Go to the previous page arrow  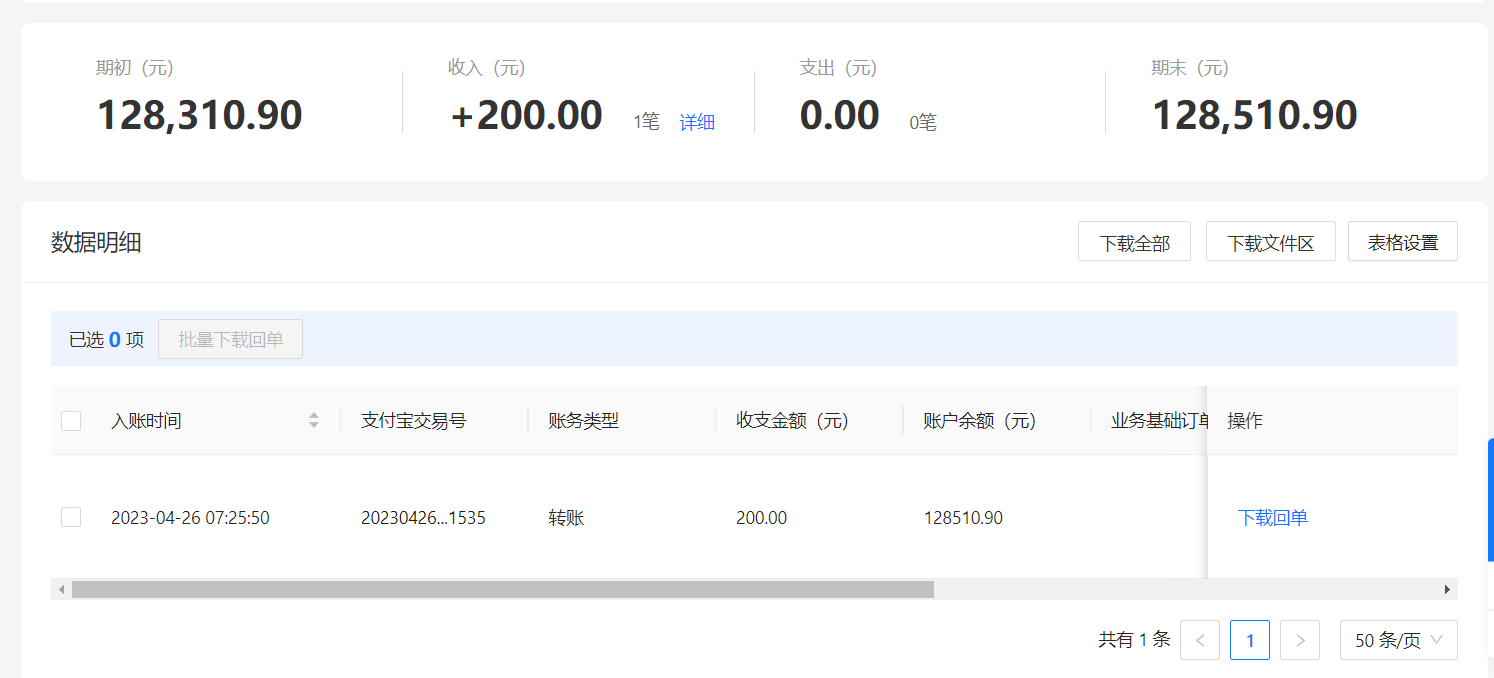pyautogui.click(x=1200, y=640)
